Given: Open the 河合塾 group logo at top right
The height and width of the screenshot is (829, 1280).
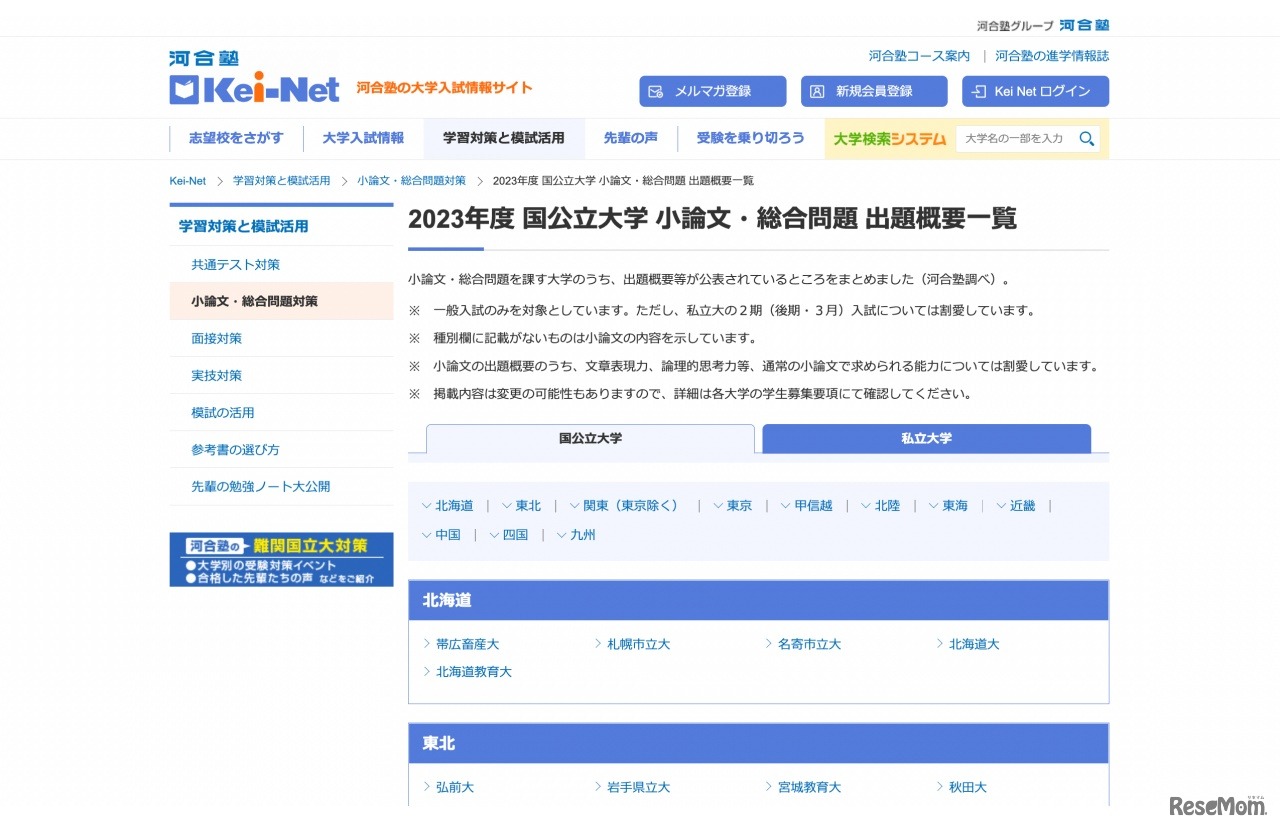Looking at the screenshot, I should click(x=1083, y=25).
